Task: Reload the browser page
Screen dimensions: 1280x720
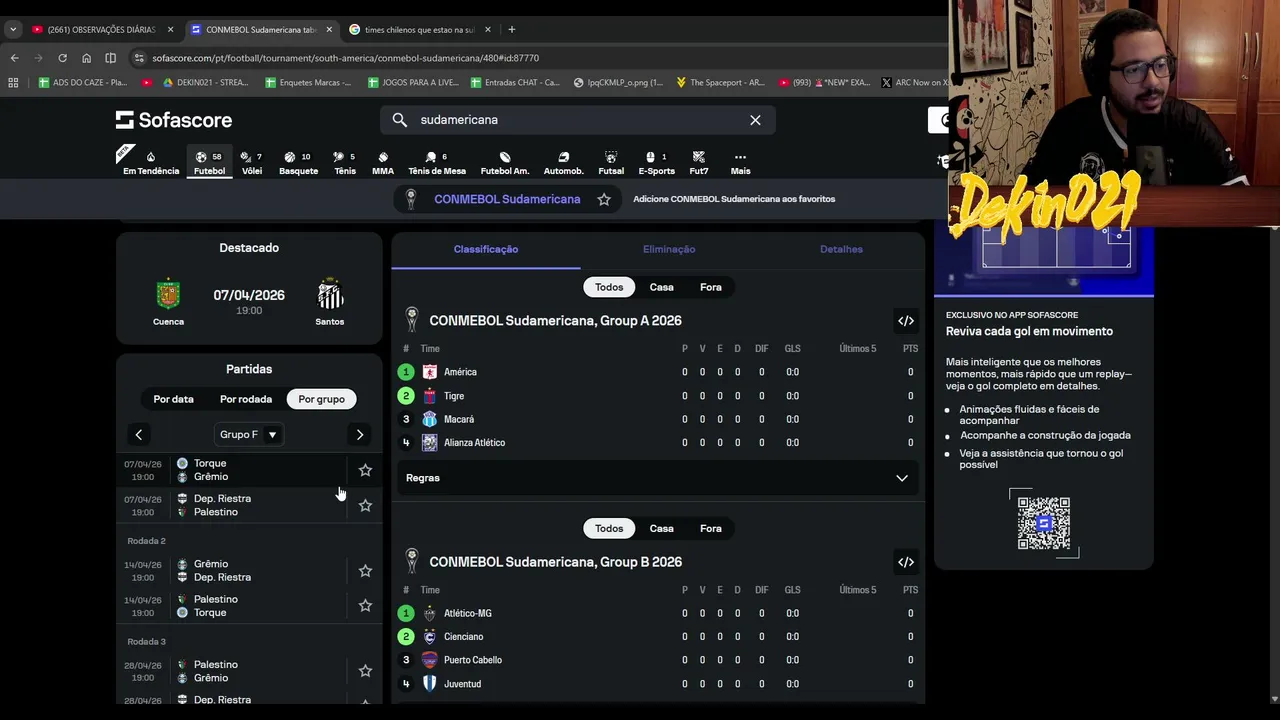Action: pyautogui.click(x=62, y=58)
